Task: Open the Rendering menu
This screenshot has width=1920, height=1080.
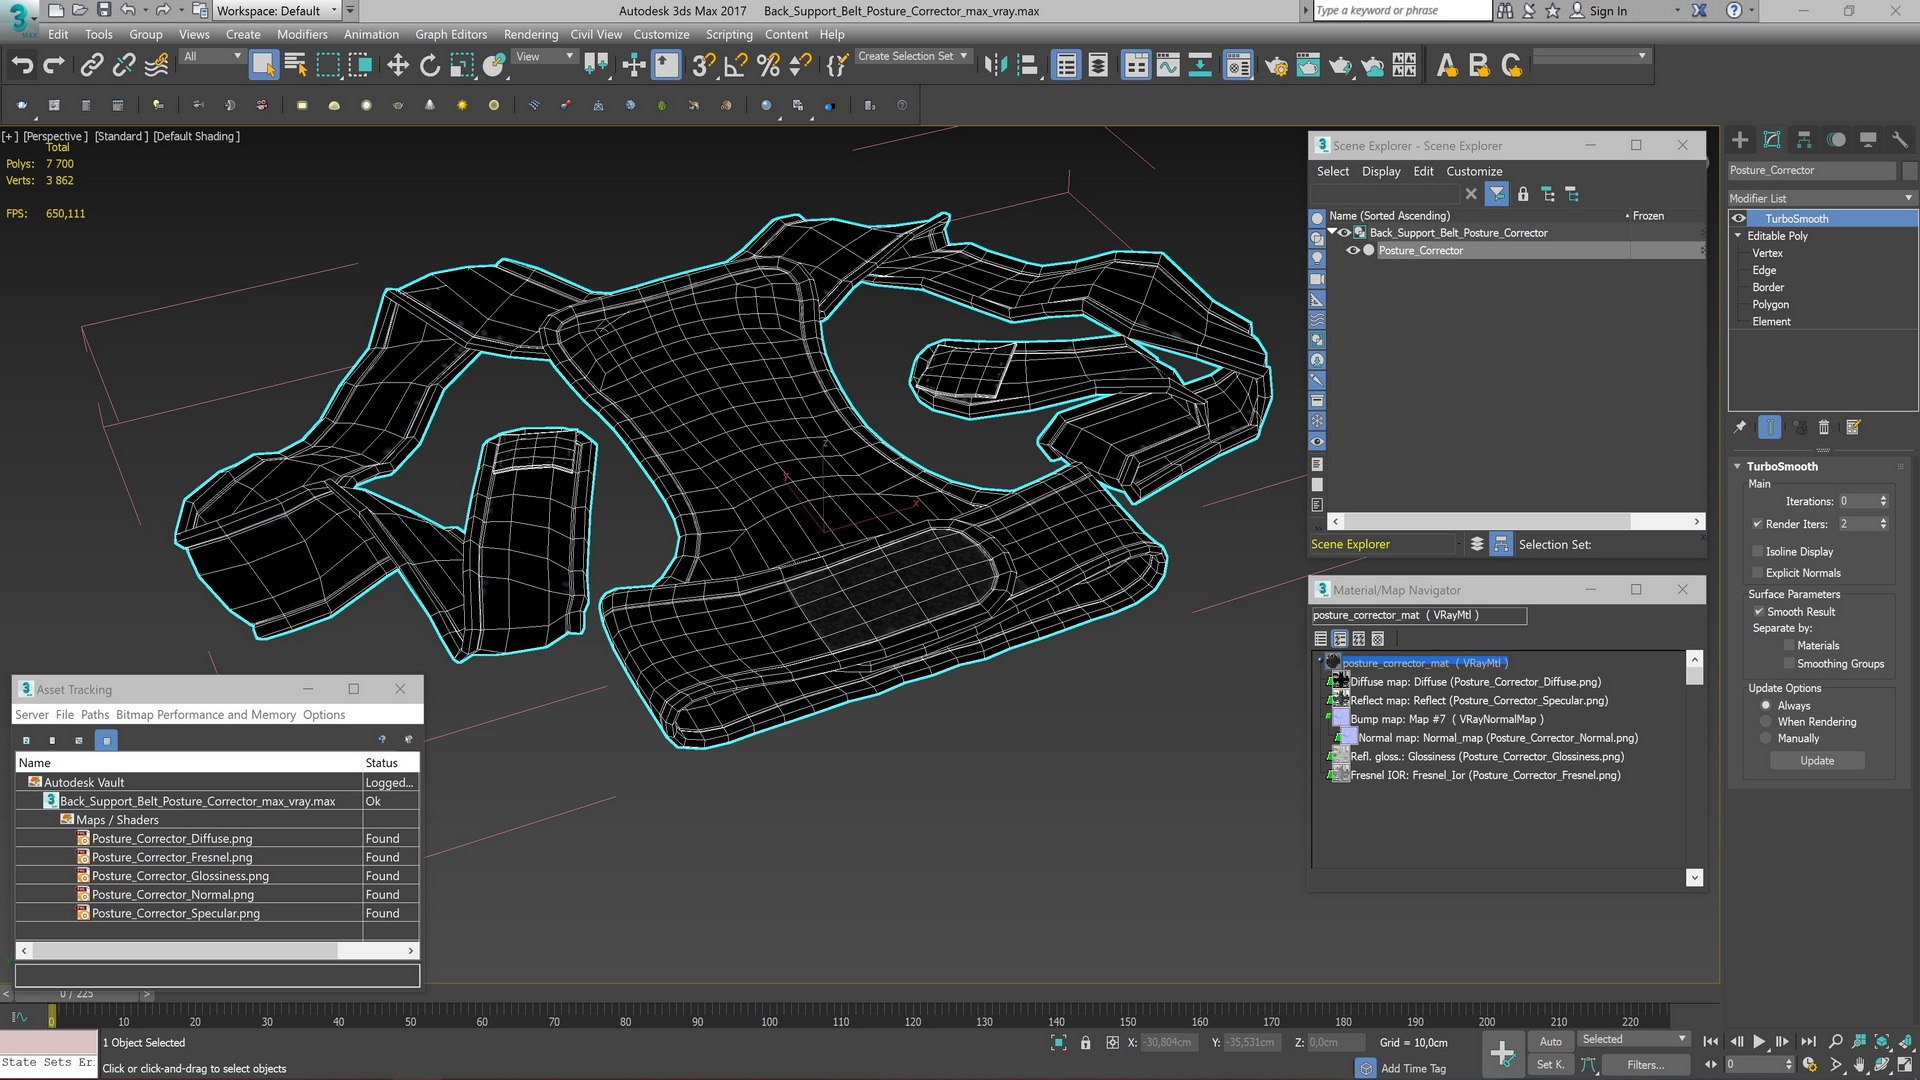Action: [x=530, y=34]
